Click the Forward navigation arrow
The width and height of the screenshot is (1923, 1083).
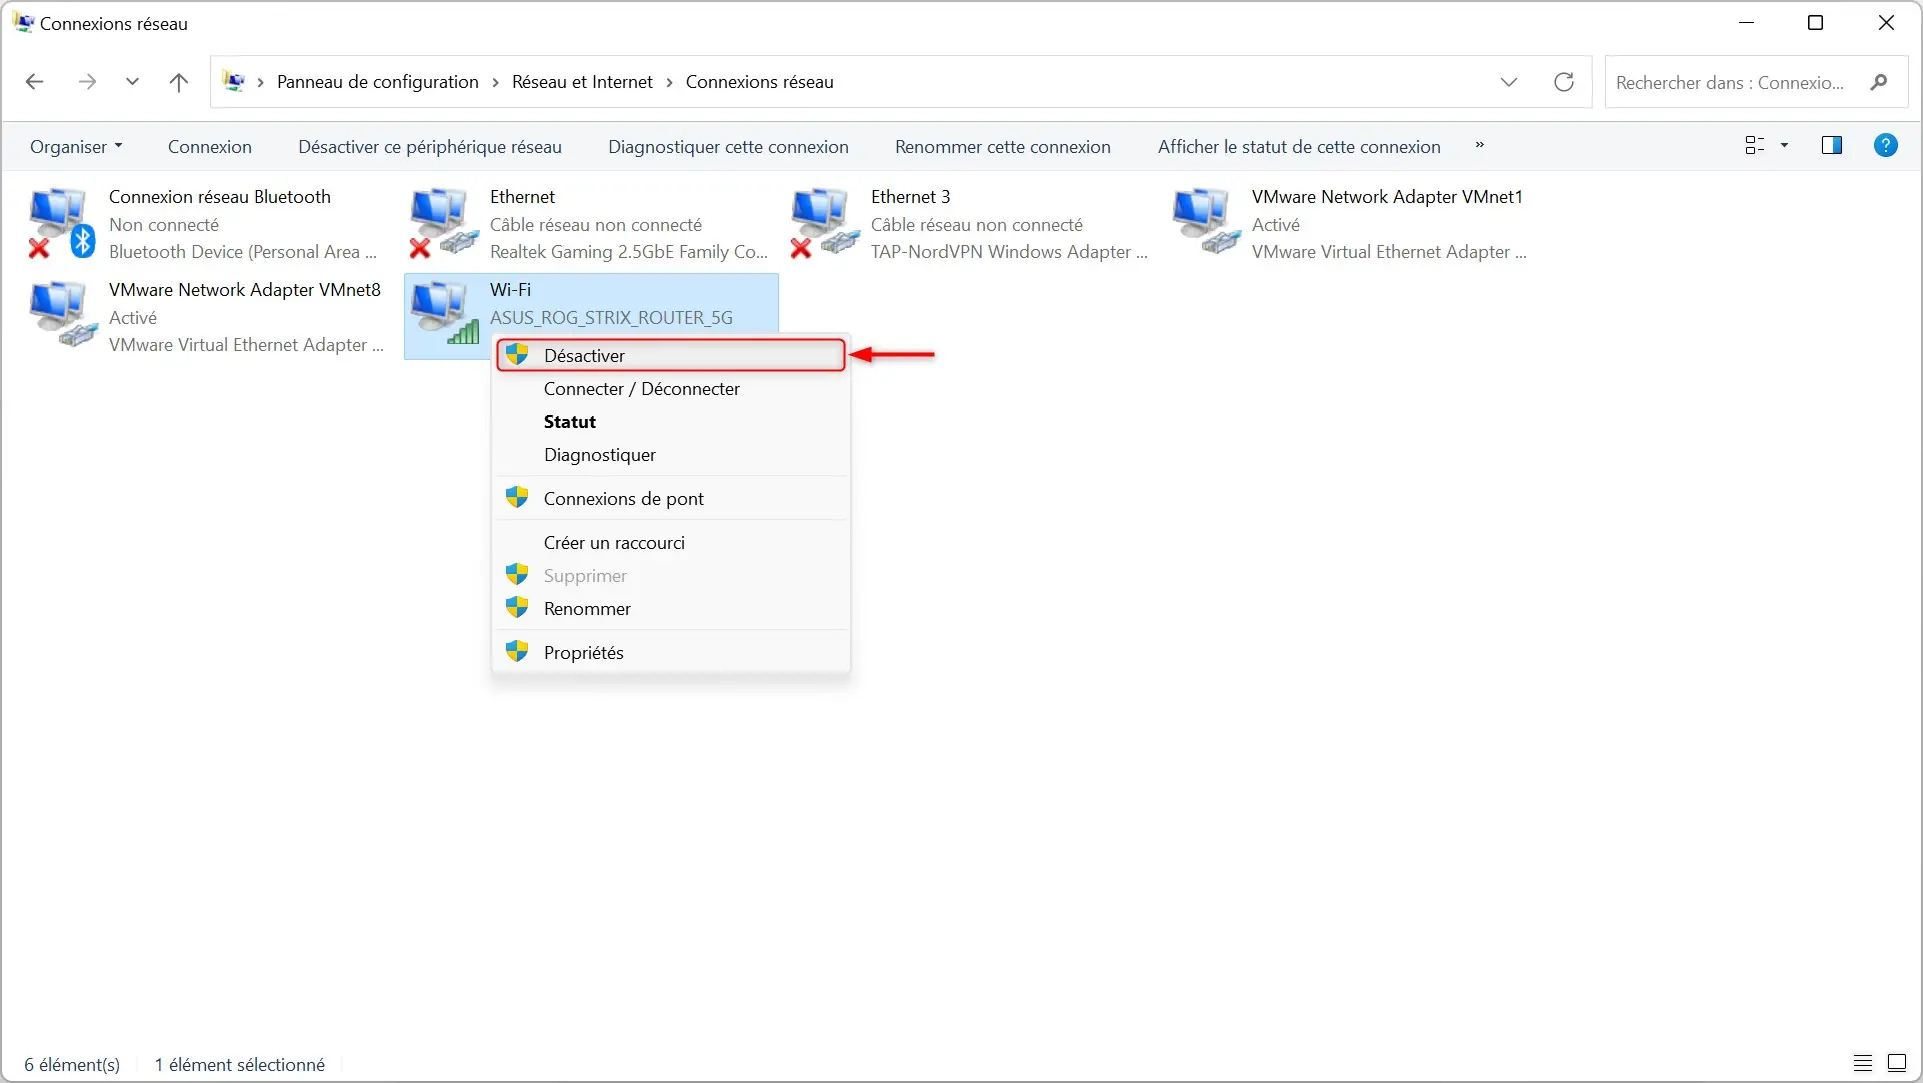[x=87, y=82]
